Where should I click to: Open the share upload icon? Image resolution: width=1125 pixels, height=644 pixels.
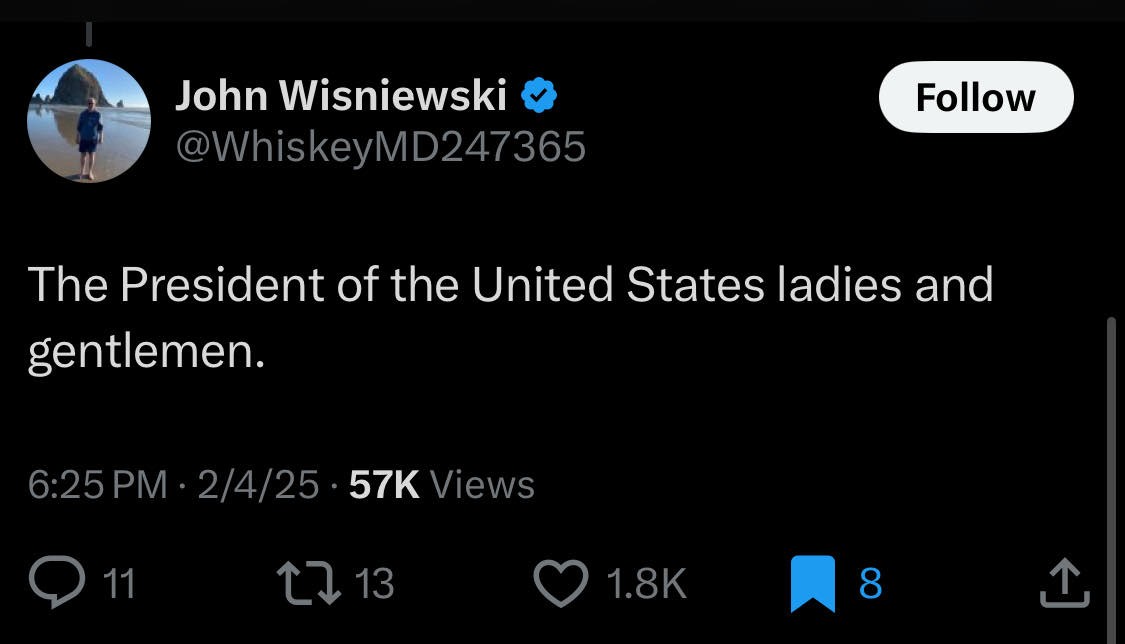coord(1063,580)
